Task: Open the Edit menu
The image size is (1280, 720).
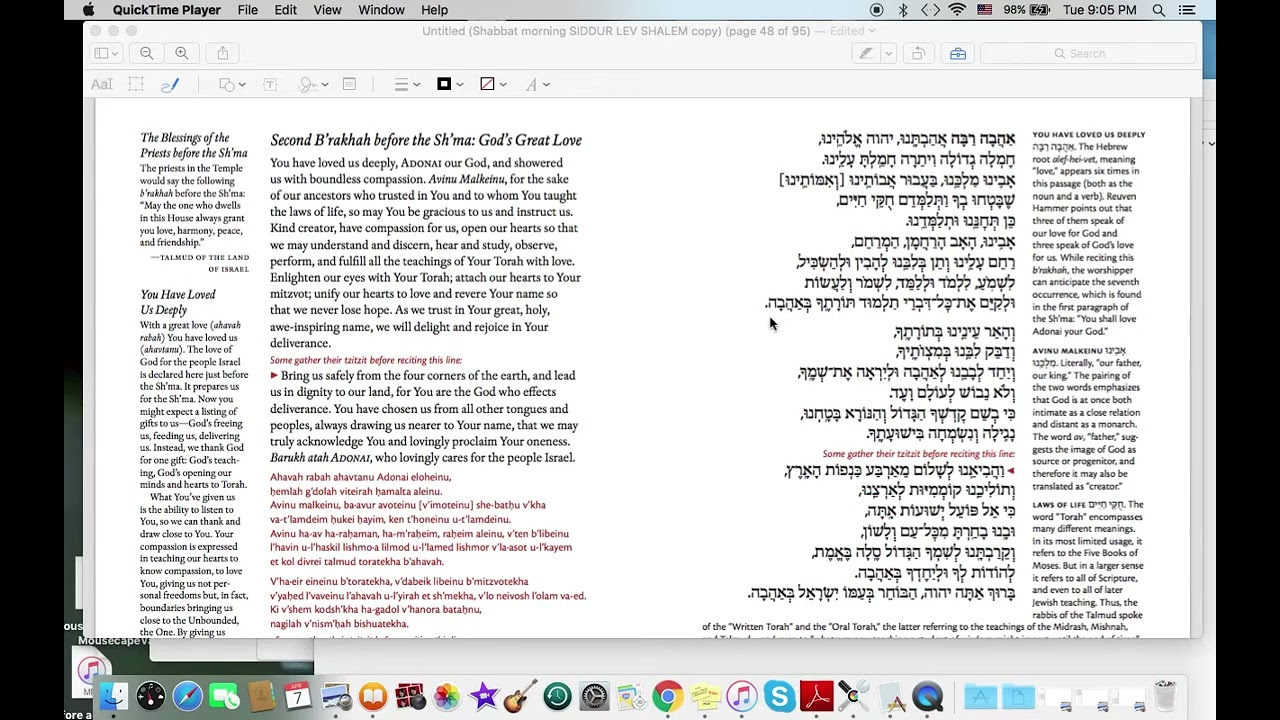Action: tap(286, 10)
